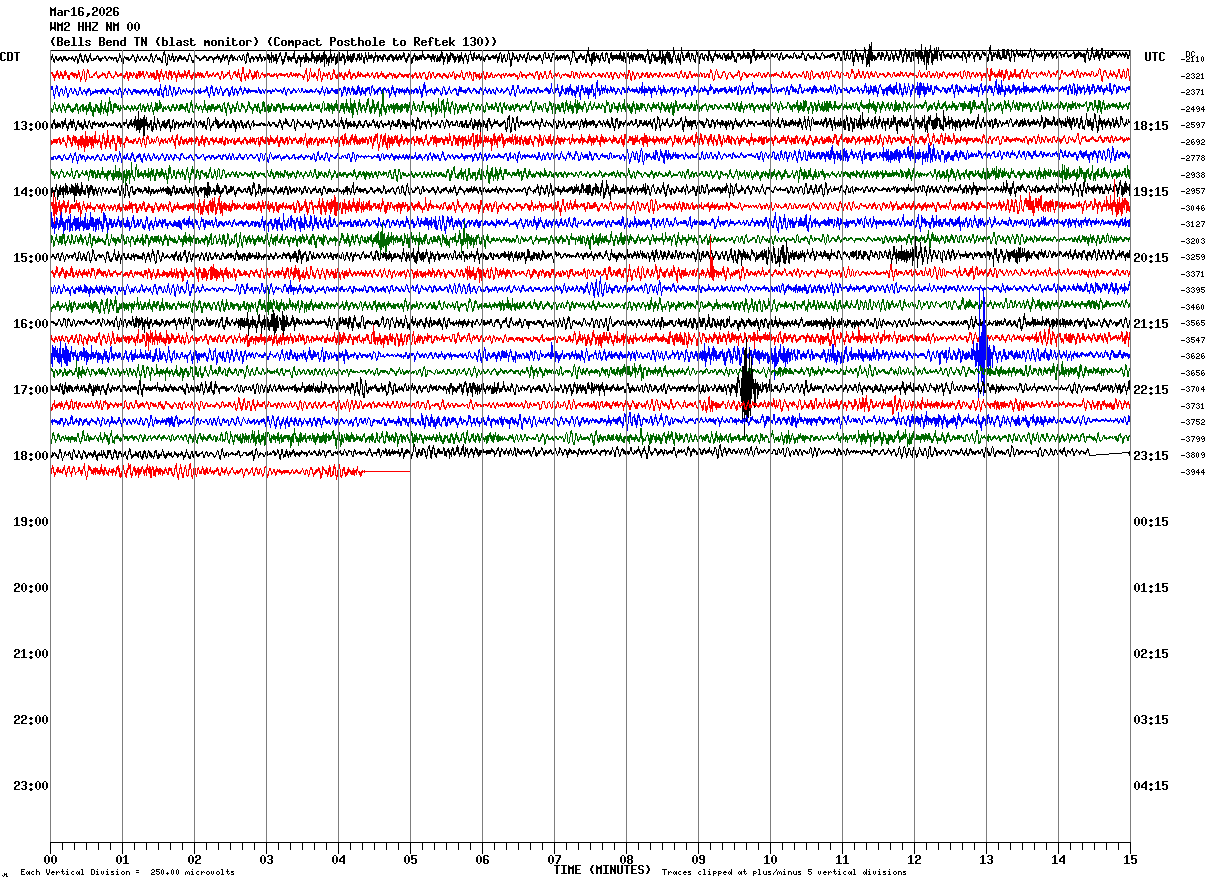
Task: Click minute tick label 15 on axis
Action: pyautogui.click(x=1130, y=860)
